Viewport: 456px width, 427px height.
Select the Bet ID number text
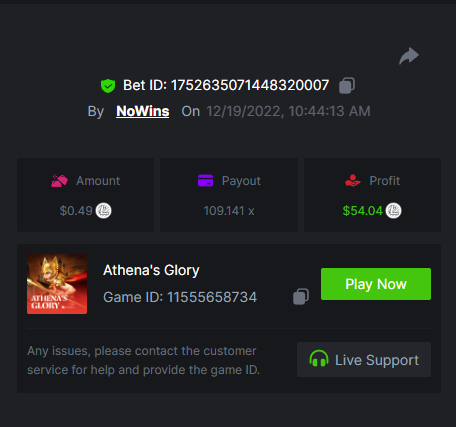(250, 85)
